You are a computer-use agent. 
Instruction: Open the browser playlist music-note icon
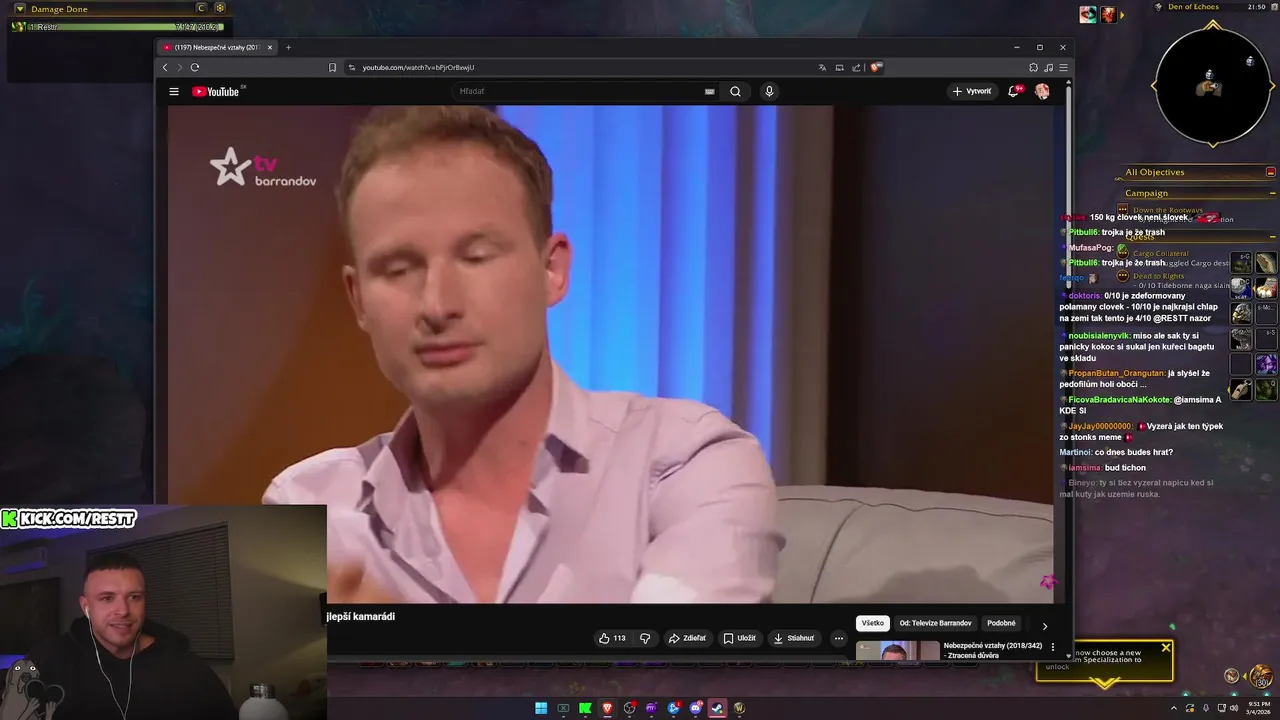[1048, 67]
